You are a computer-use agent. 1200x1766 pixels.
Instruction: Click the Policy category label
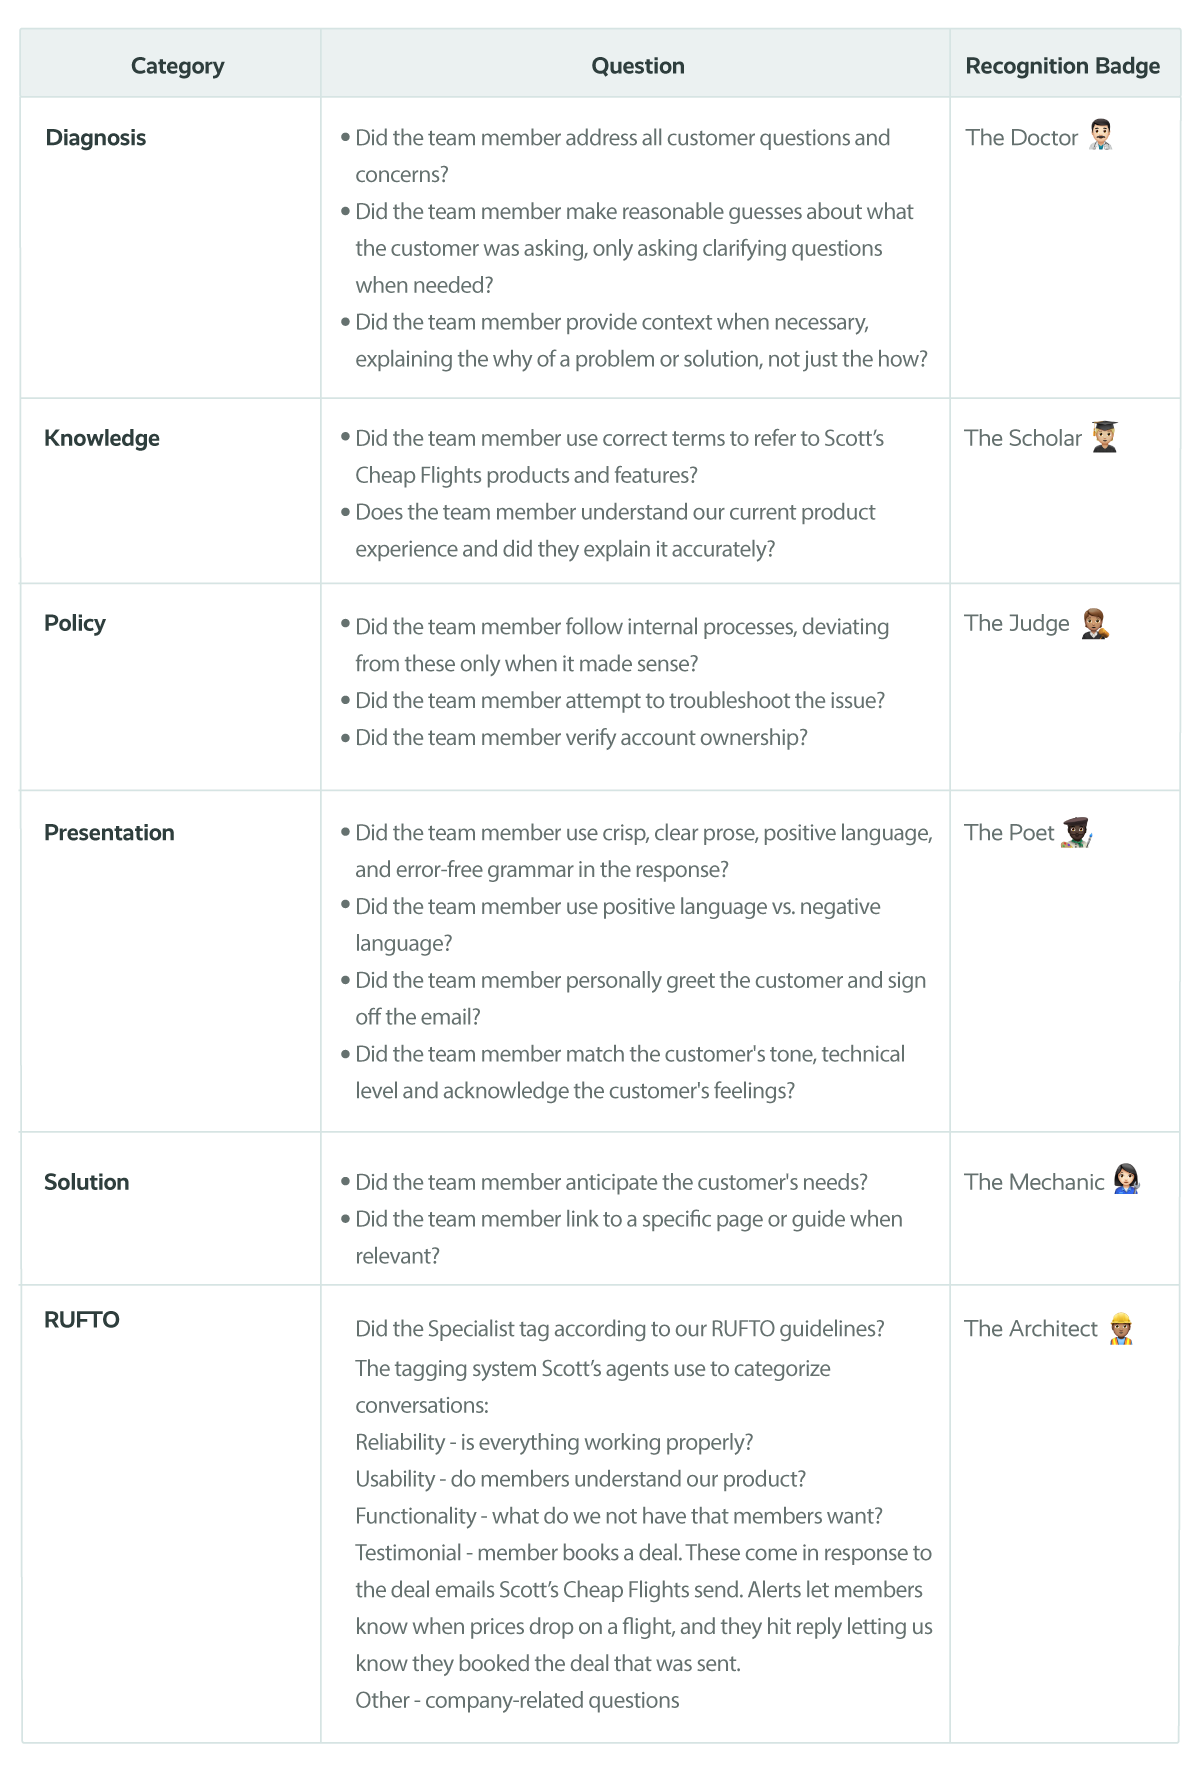pos(75,623)
